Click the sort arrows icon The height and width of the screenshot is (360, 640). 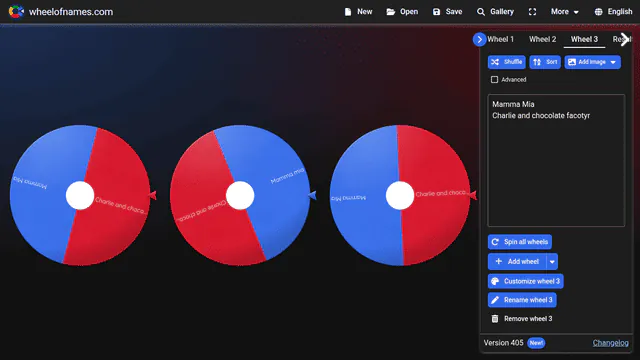pyautogui.click(x=537, y=62)
